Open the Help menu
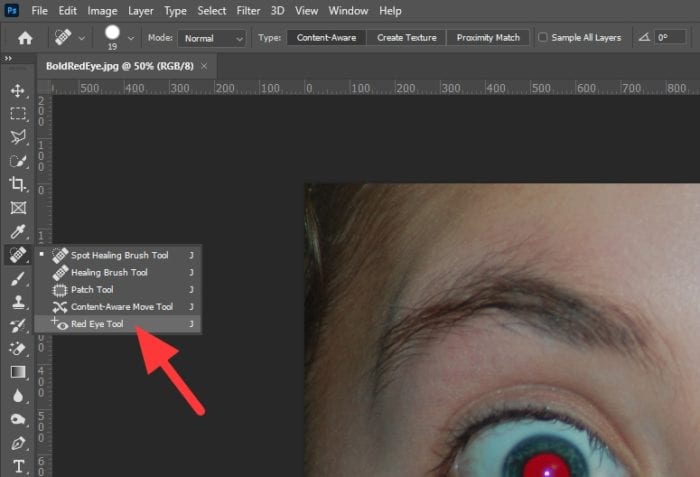 (x=390, y=11)
